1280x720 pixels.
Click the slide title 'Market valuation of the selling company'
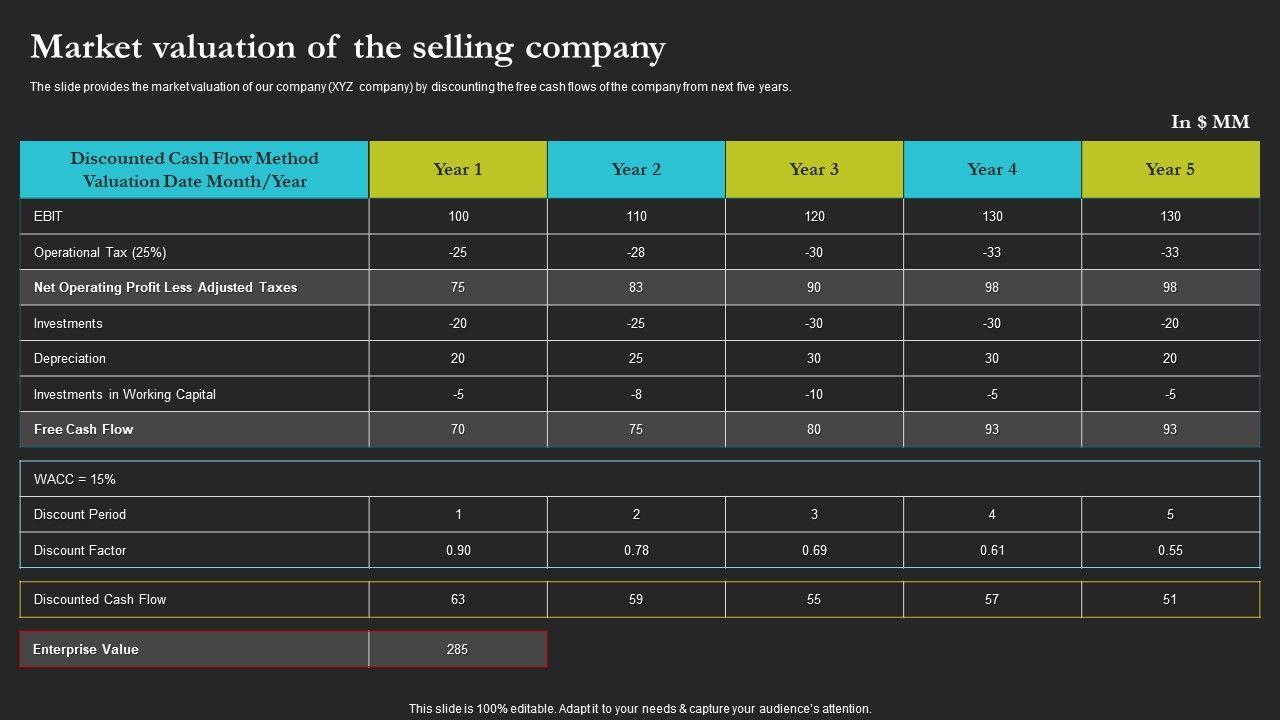[x=348, y=47]
